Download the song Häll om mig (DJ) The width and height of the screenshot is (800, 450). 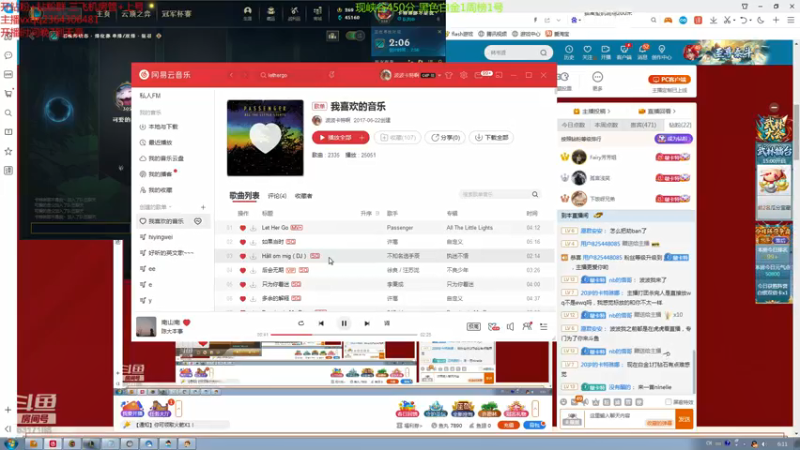253,256
